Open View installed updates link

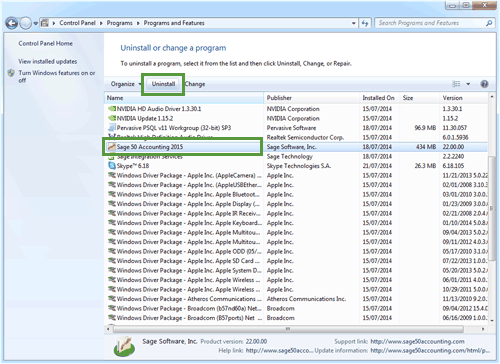coord(48,61)
